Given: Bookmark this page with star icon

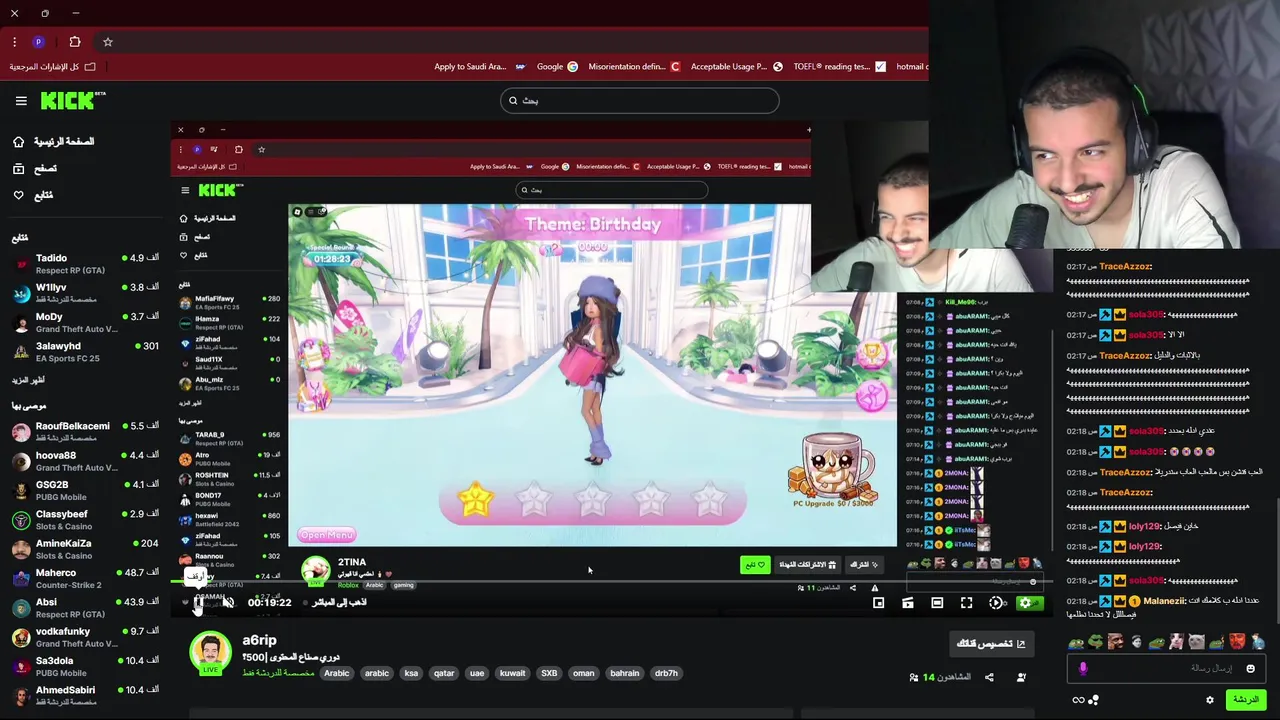Looking at the screenshot, I should 108,42.
